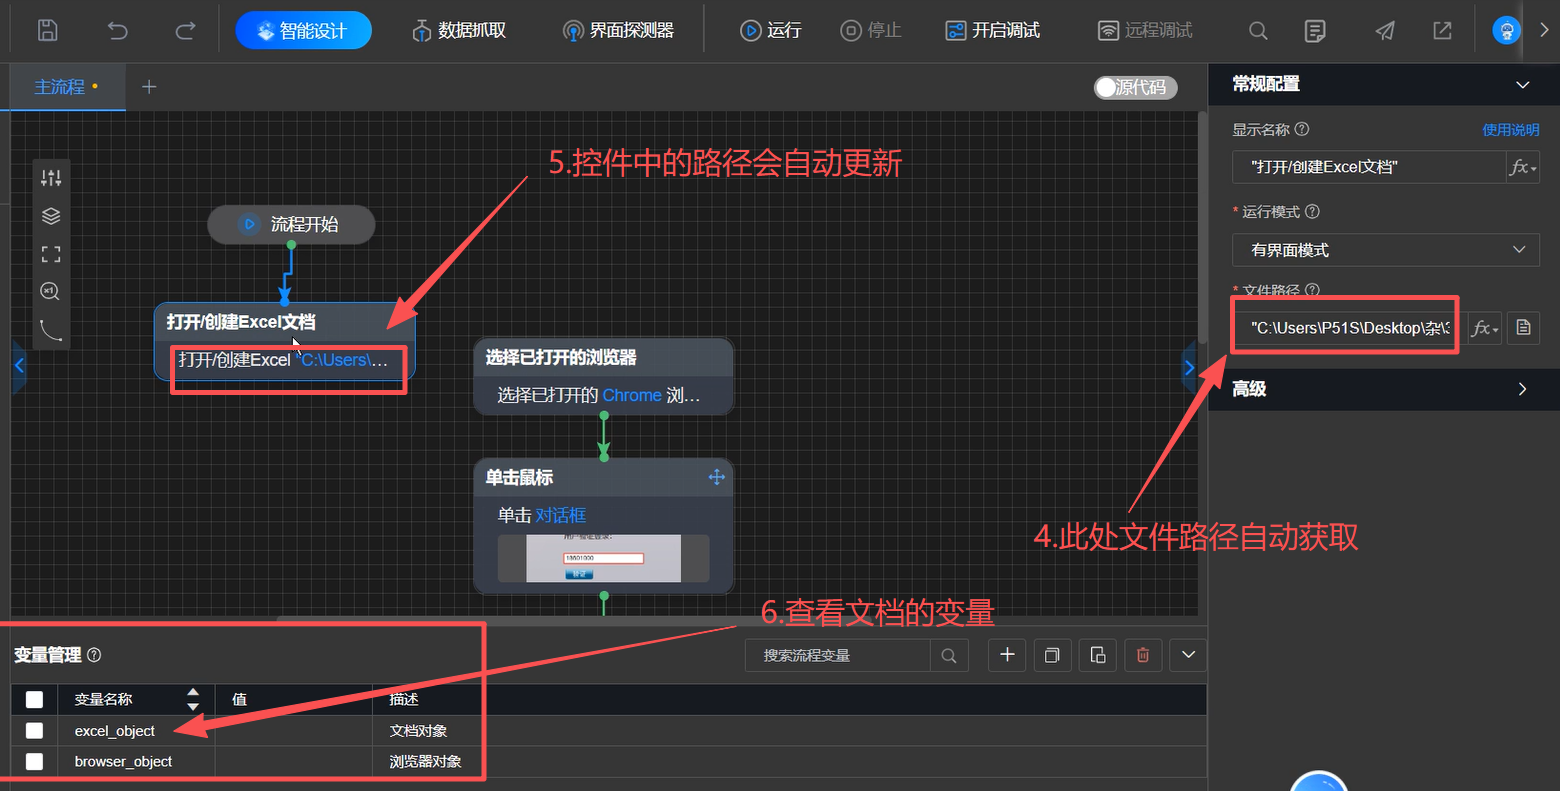Viewport: 1560px width, 791px height.
Task: Click the 单击鼠标 node's move icon
Action: click(x=716, y=477)
